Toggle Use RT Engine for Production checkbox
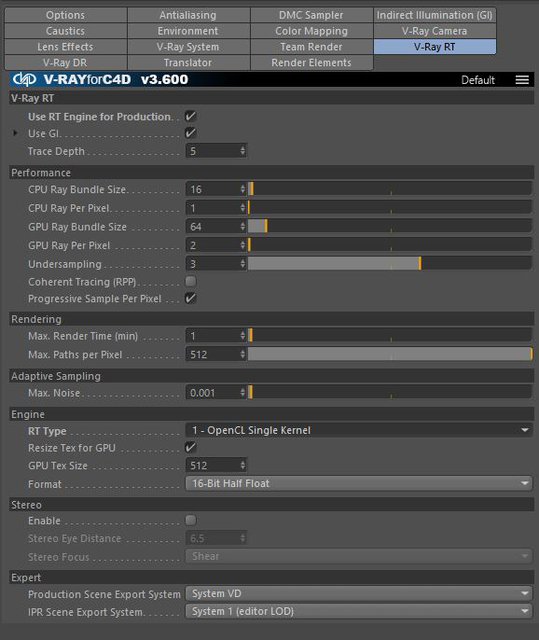Screen dimensions: 539x640 coord(191,116)
